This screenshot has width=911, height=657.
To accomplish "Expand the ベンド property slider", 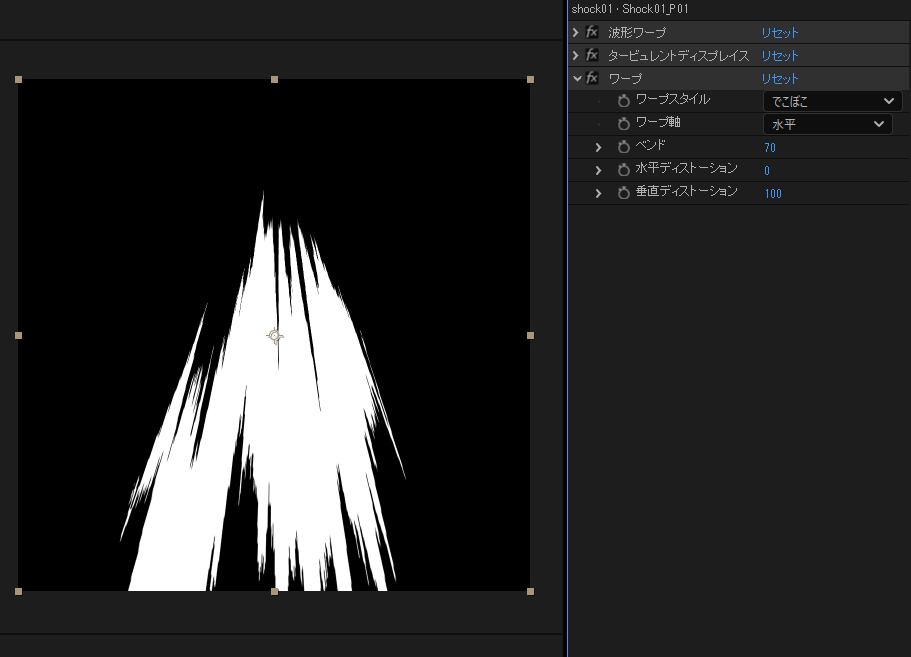I will click(x=599, y=147).
